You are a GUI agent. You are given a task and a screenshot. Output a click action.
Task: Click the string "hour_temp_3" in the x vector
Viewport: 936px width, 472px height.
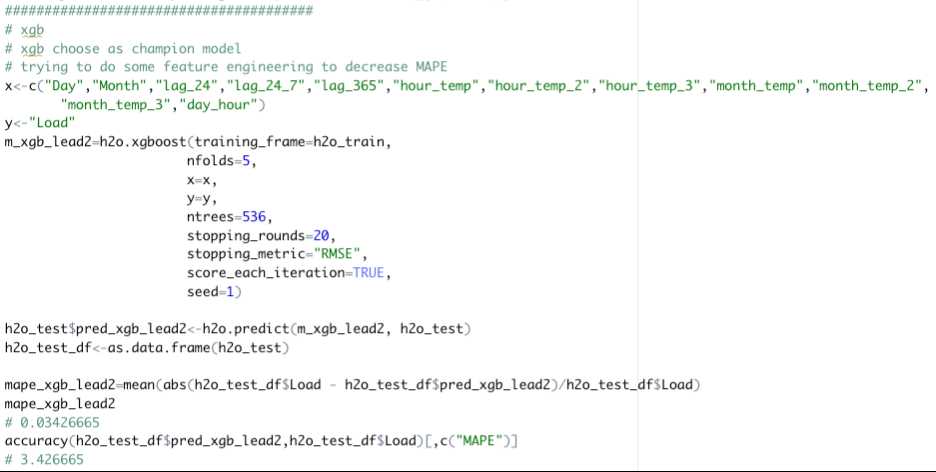(650, 86)
